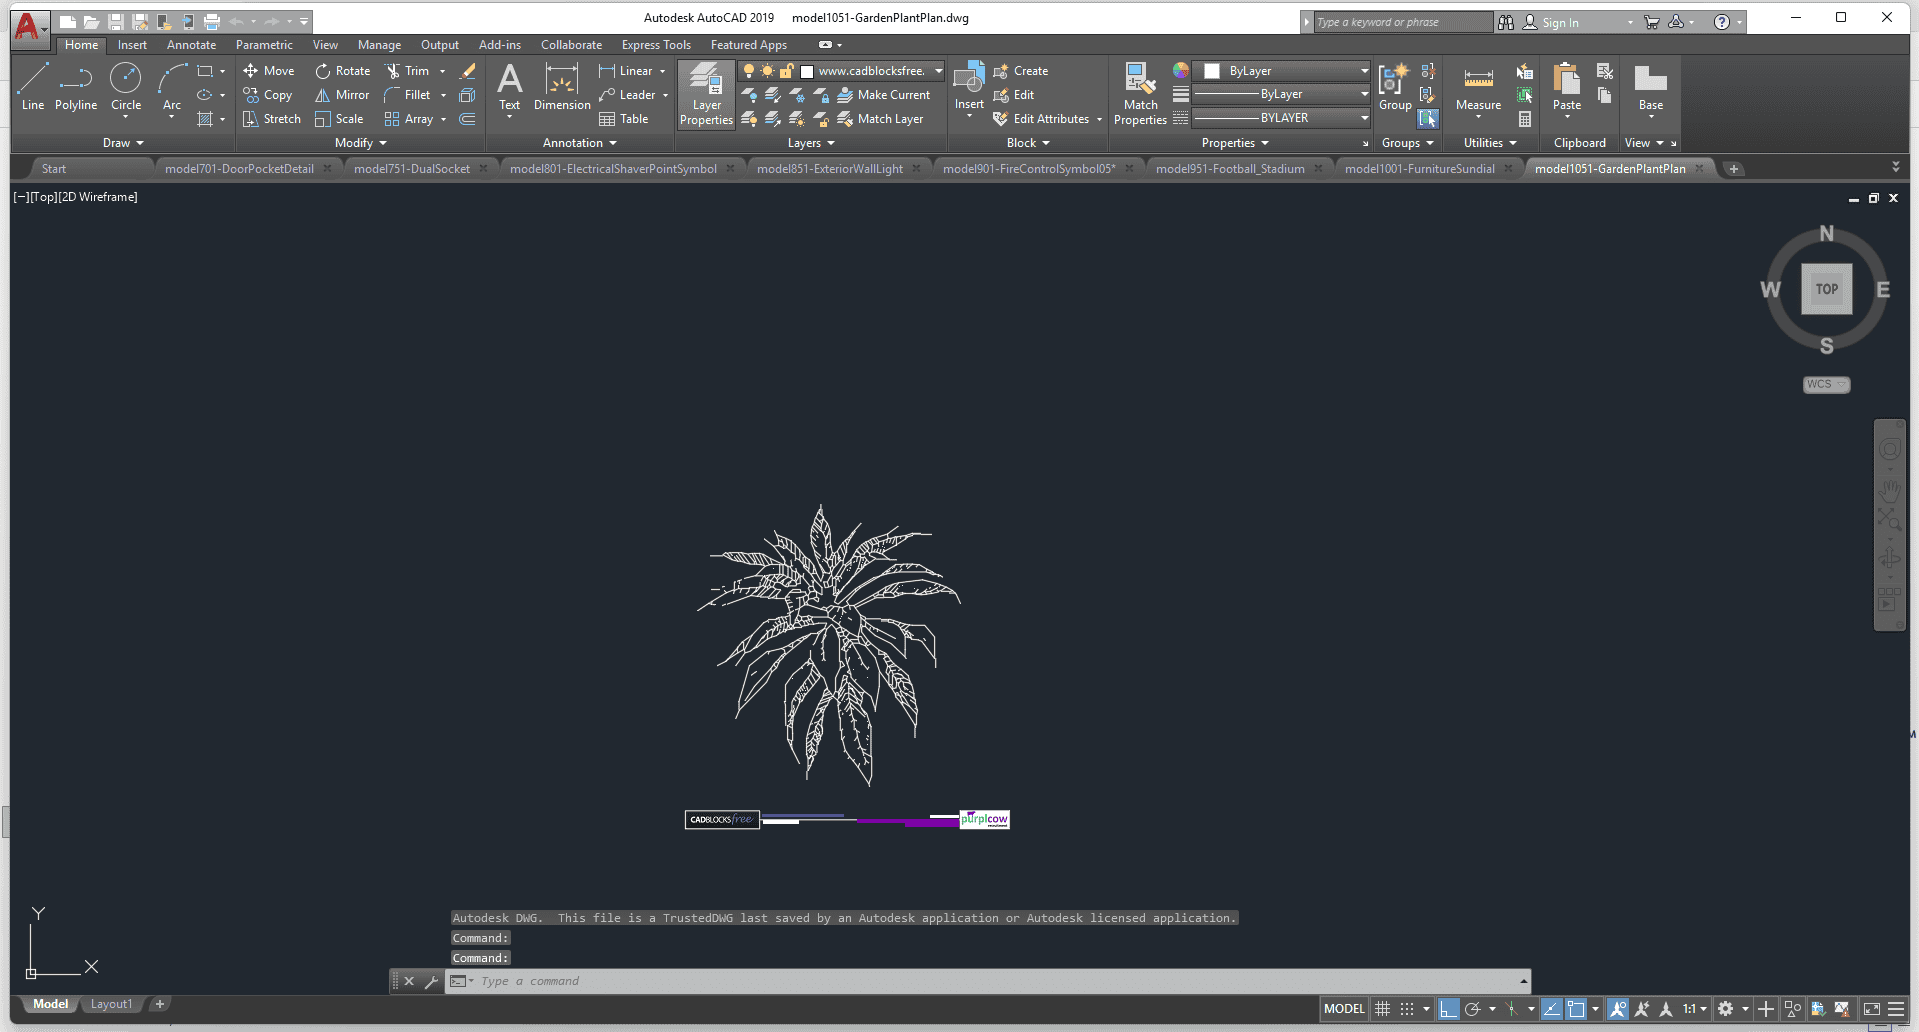Open the Insert block tool

coord(968,86)
